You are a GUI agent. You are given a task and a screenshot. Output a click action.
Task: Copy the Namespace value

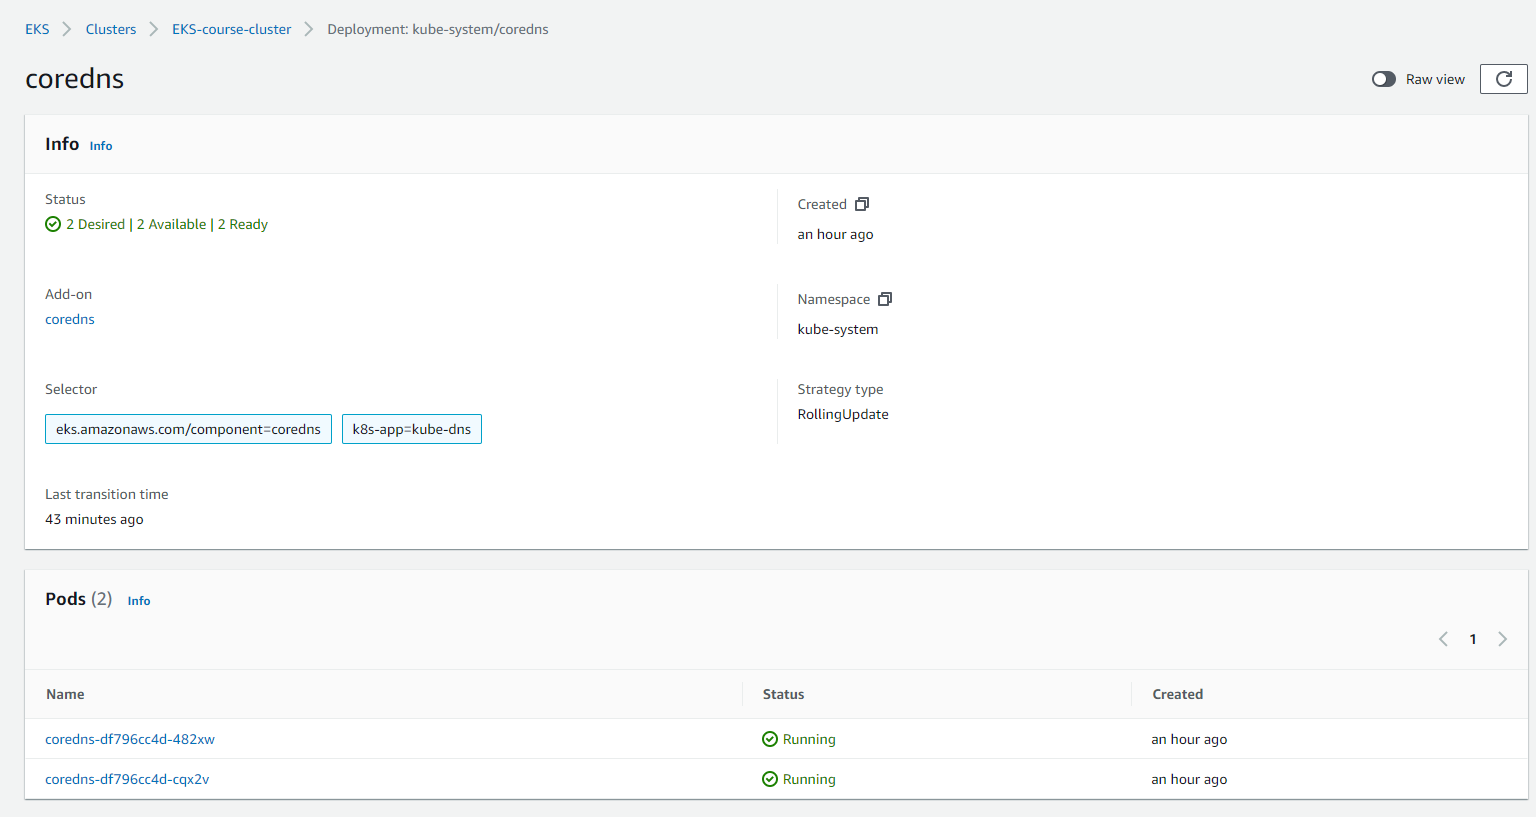[x=885, y=299]
